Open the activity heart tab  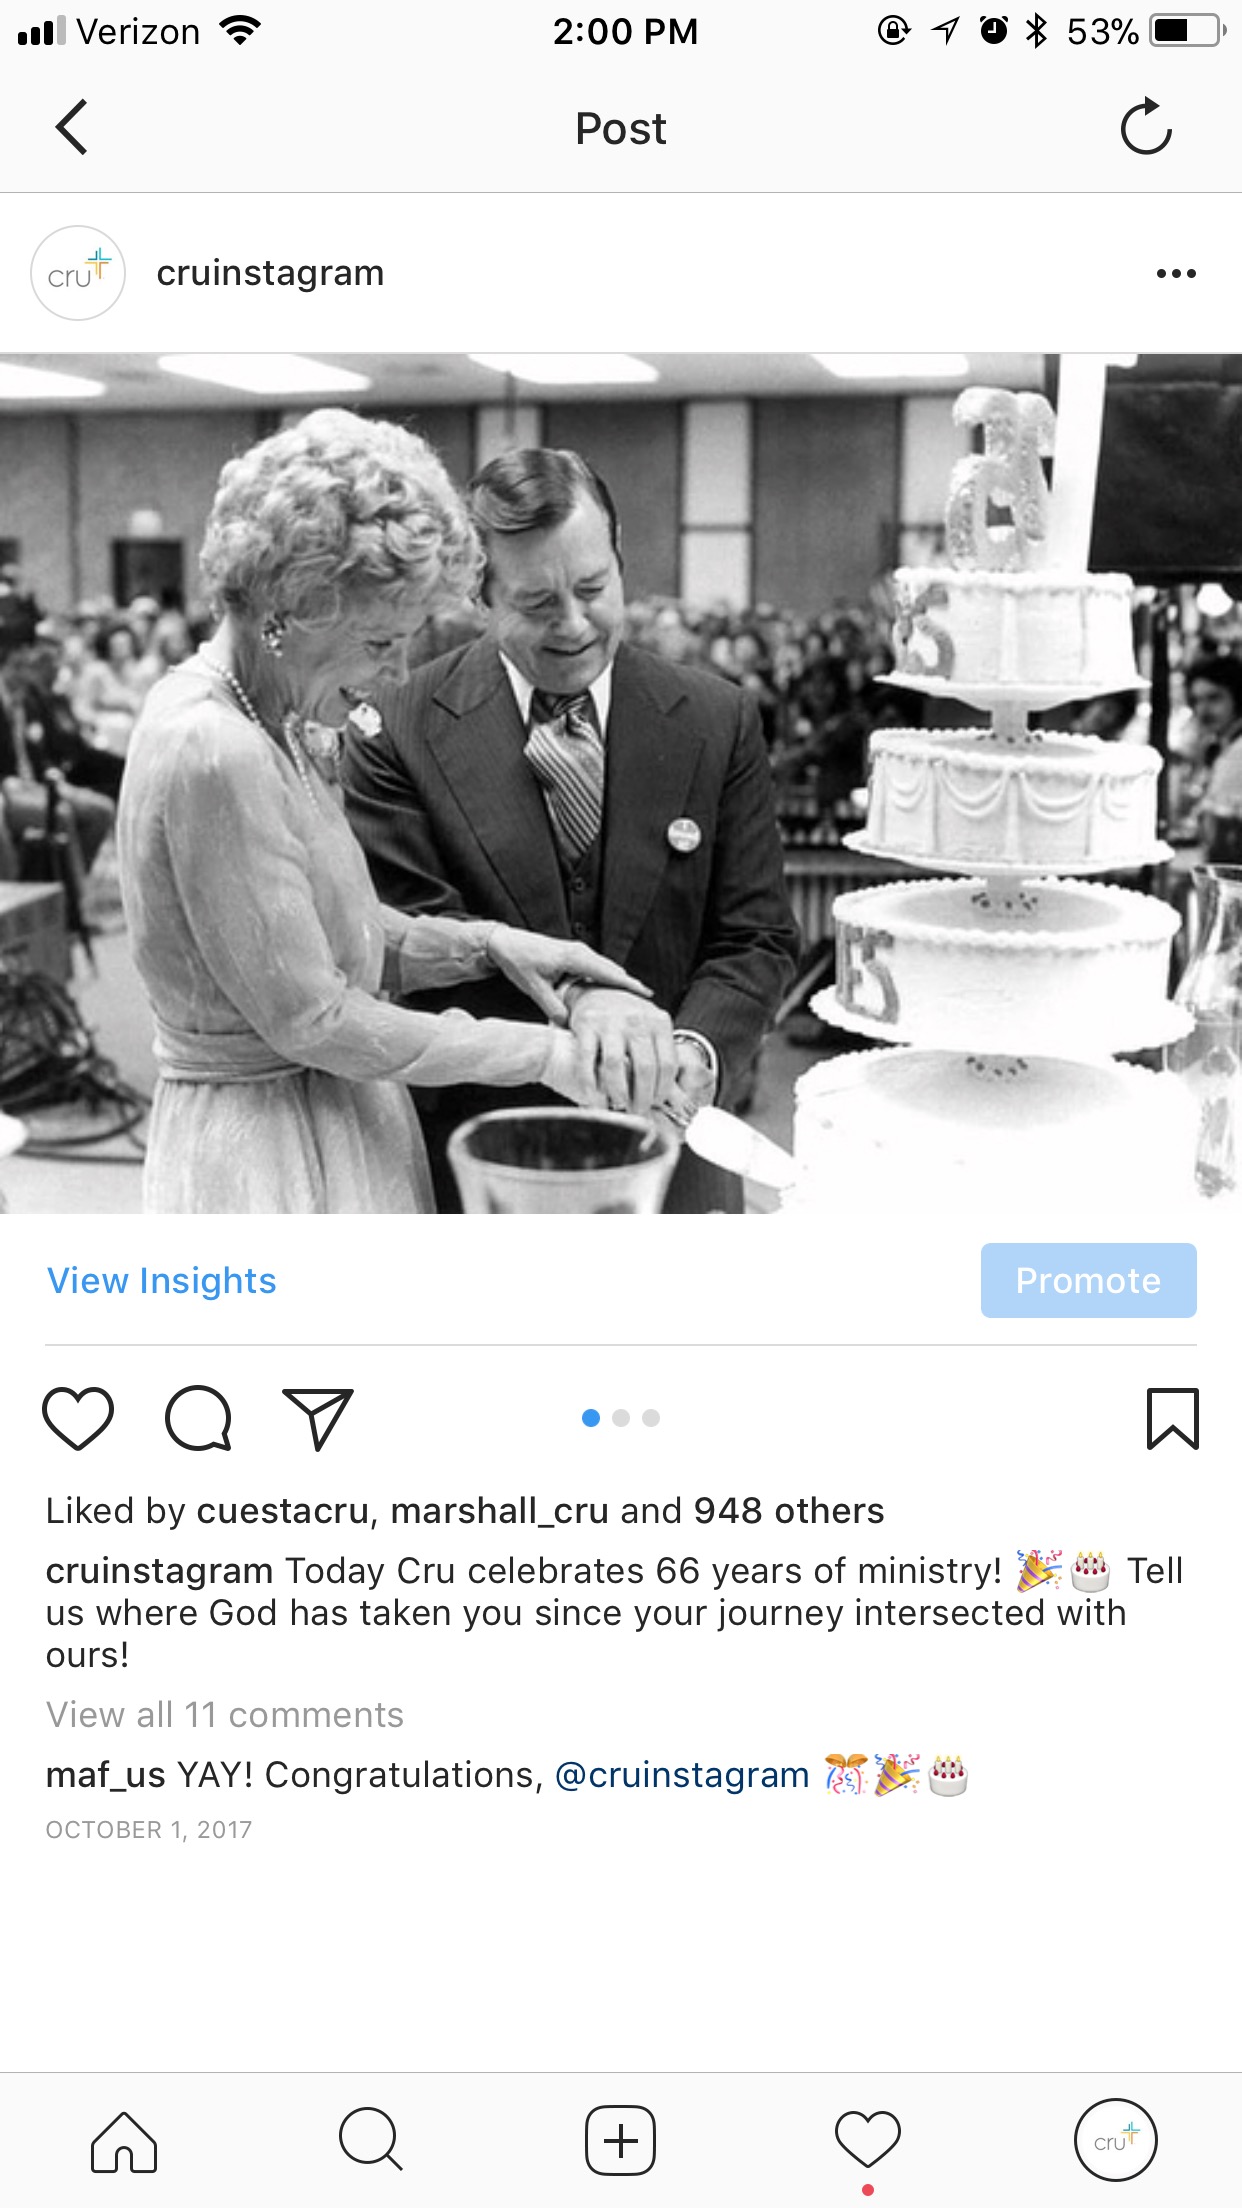(x=868, y=2141)
